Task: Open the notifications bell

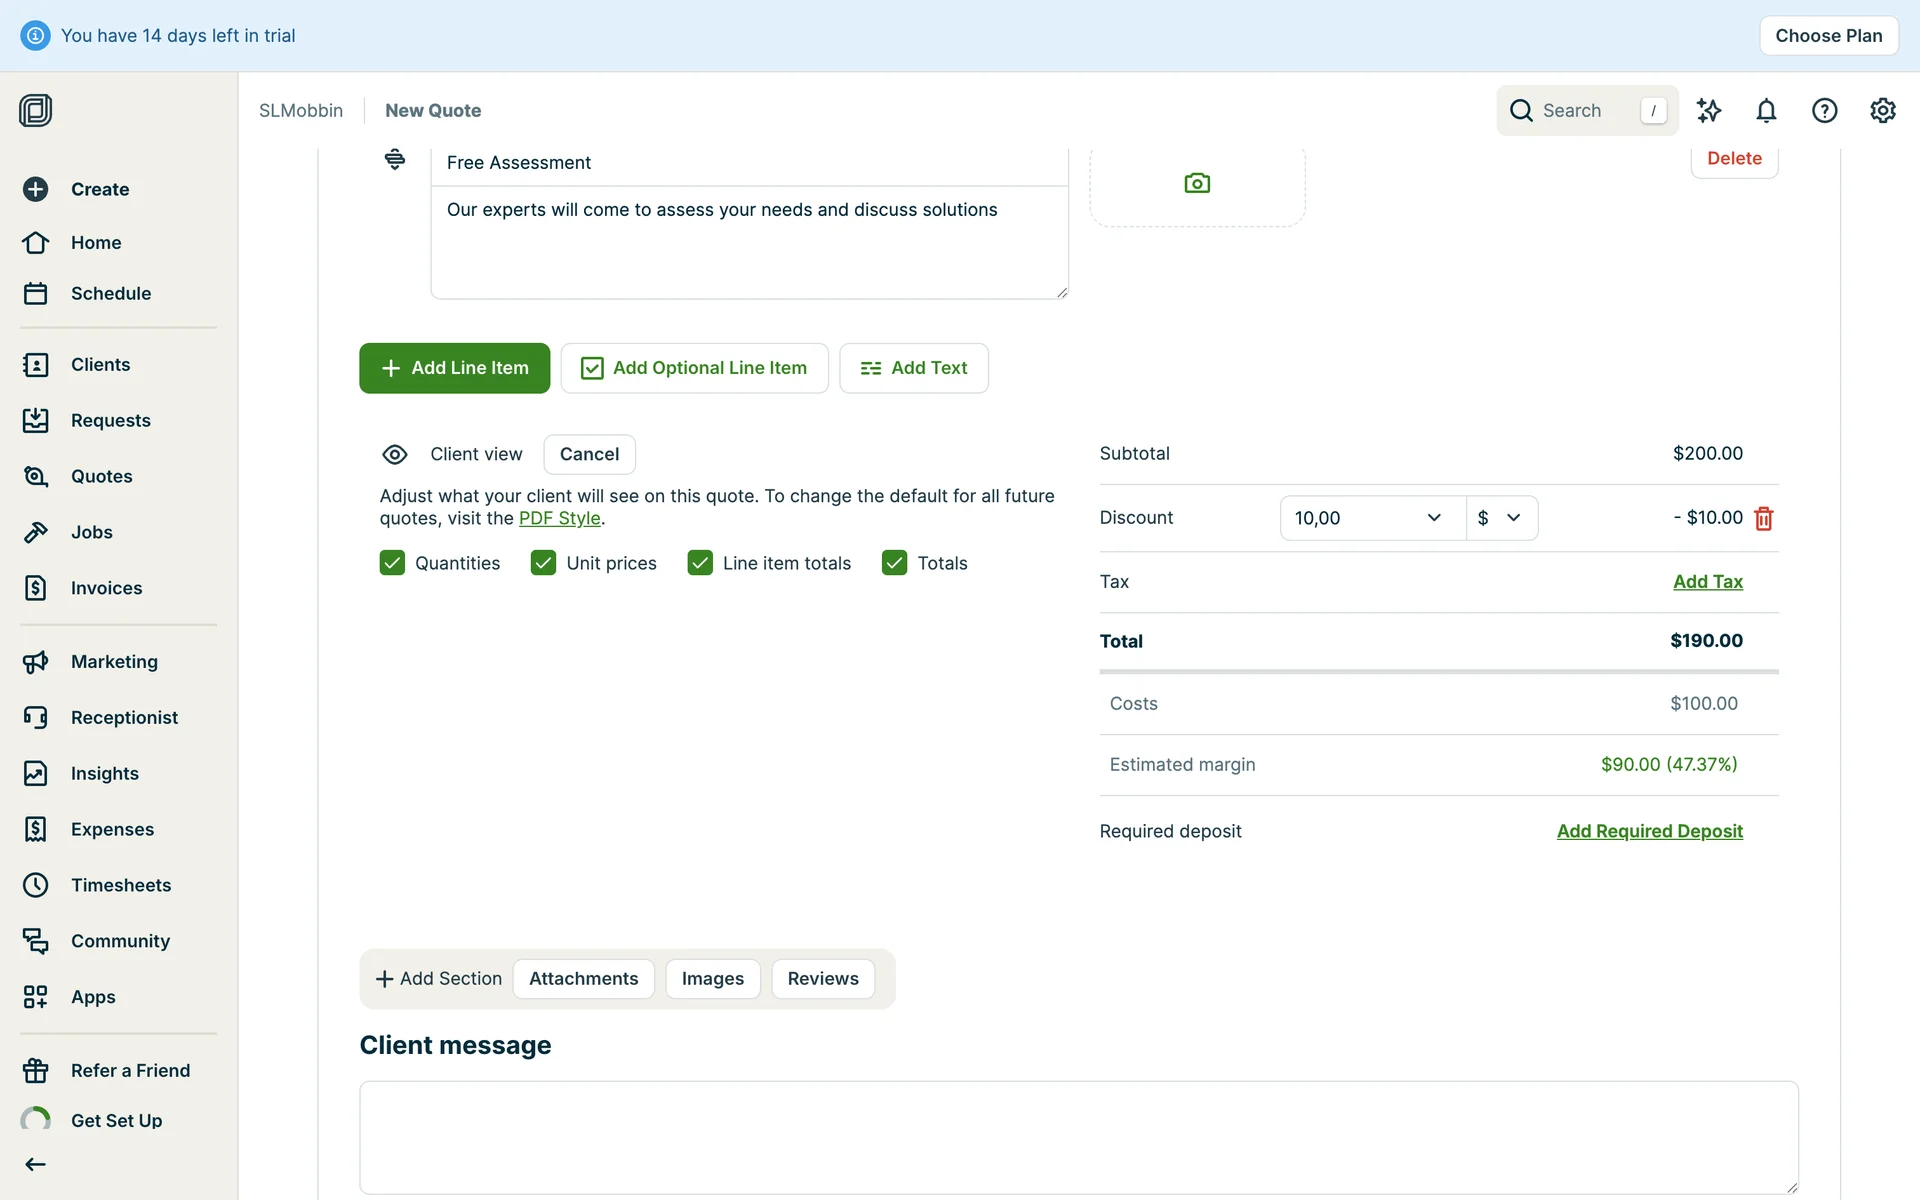Action: [1766, 111]
